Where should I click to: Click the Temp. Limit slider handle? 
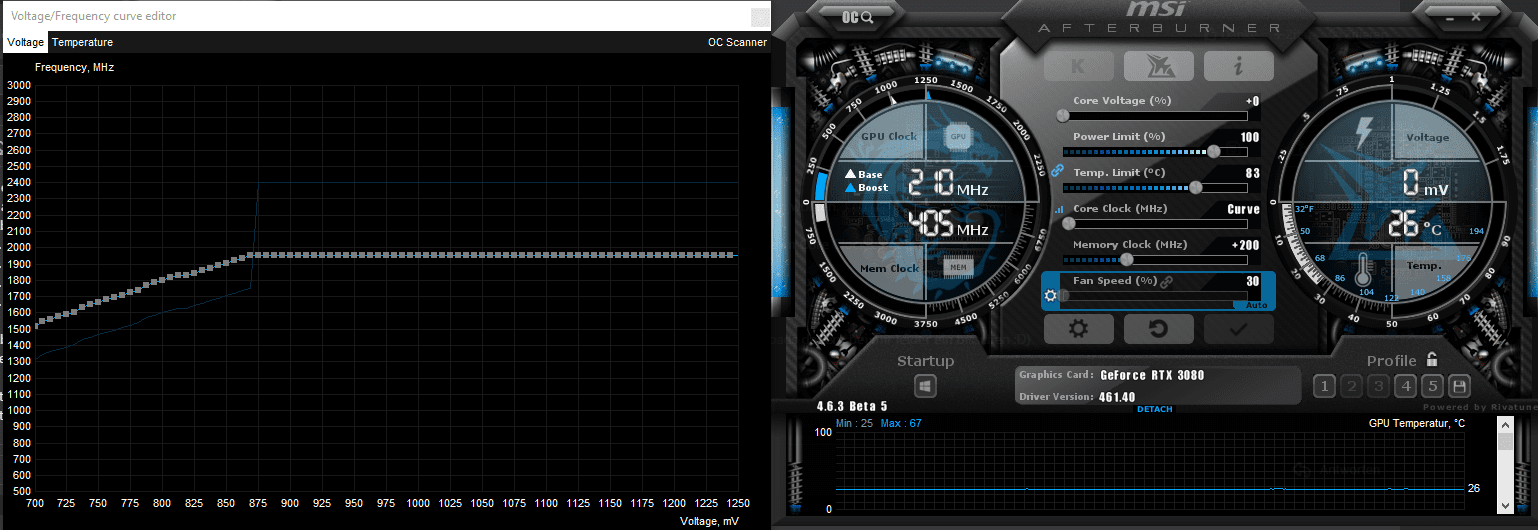[x=1195, y=188]
